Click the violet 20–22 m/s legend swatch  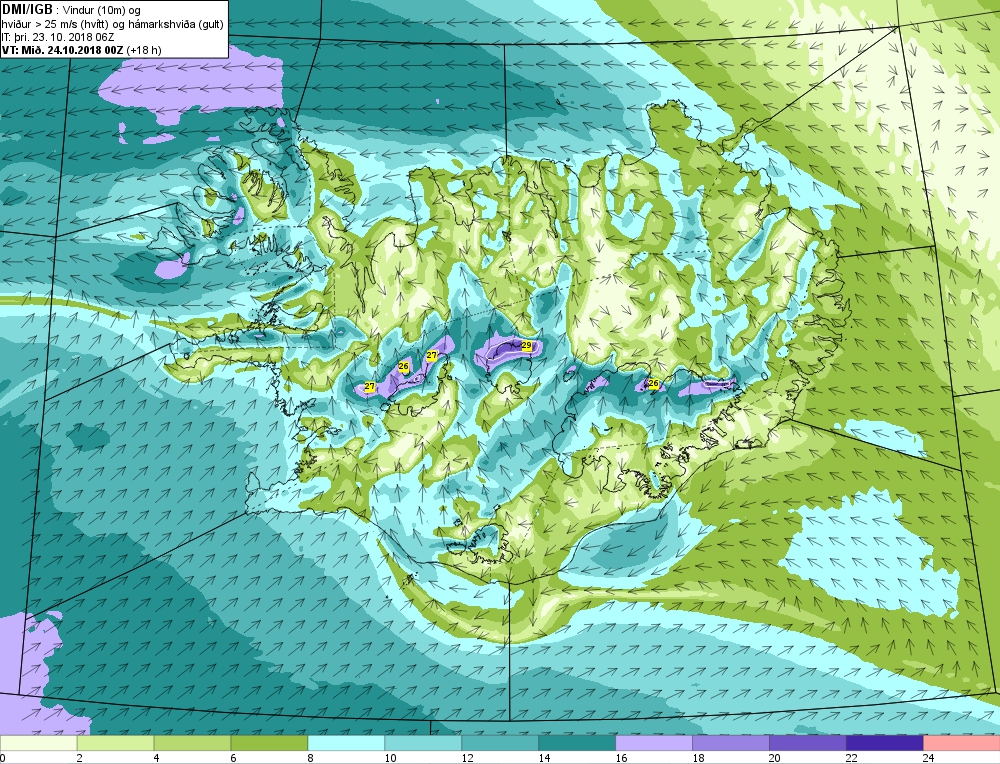(x=808, y=743)
